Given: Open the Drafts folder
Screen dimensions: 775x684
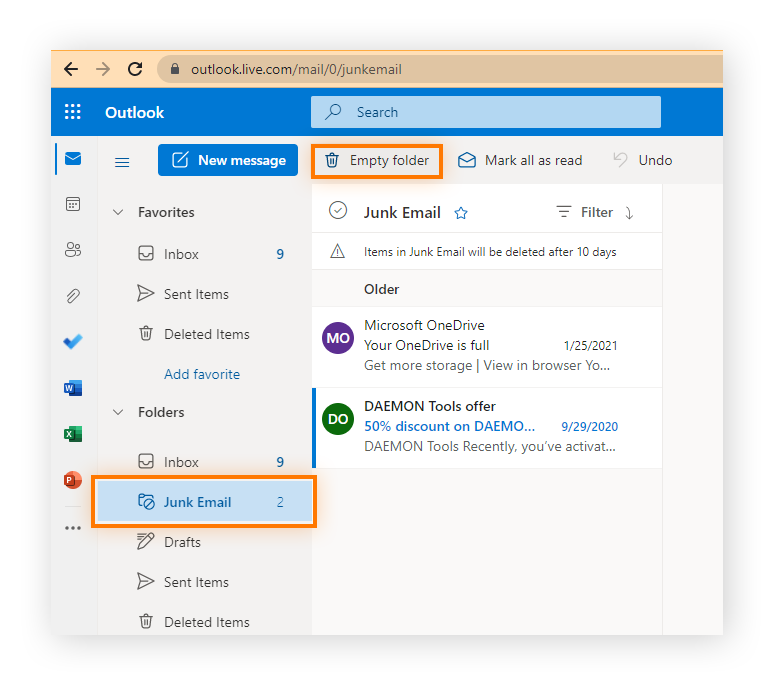Looking at the screenshot, I should (205, 542).
